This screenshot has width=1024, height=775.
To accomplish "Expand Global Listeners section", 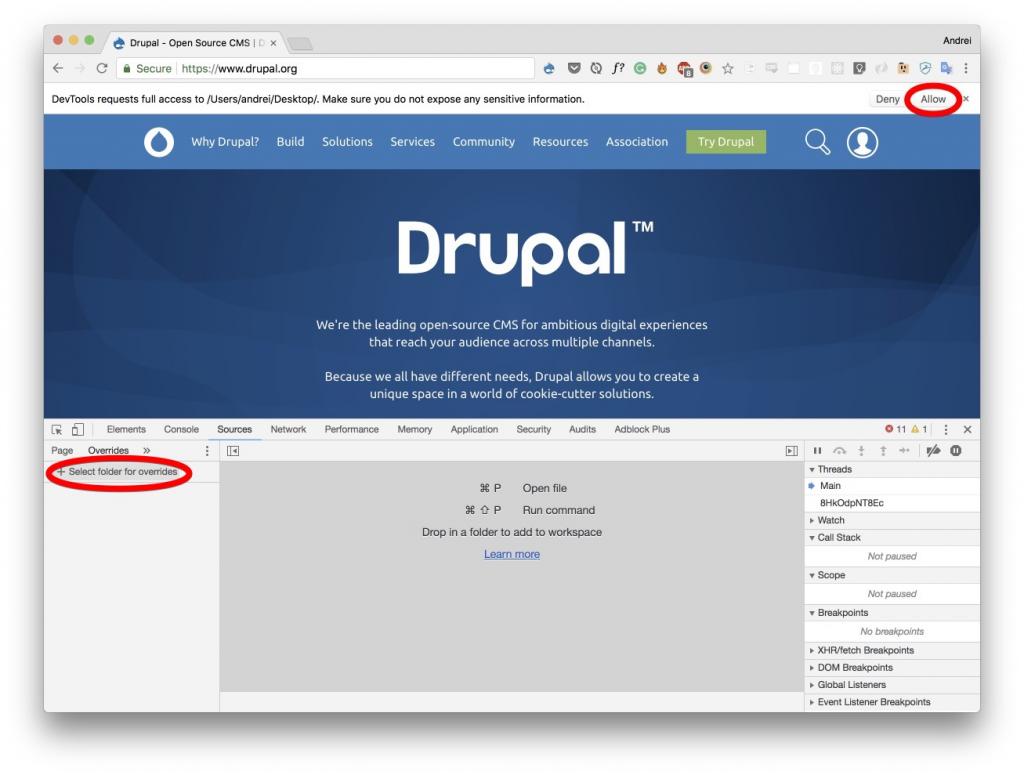I will (x=812, y=685).
